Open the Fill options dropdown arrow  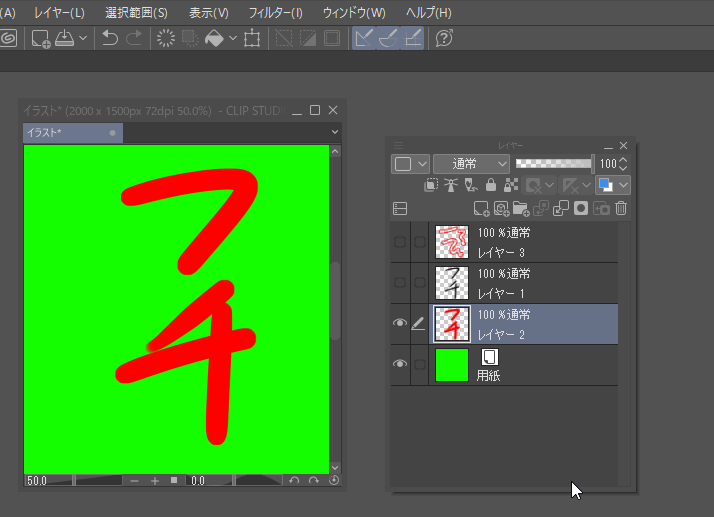click(233, 38)
